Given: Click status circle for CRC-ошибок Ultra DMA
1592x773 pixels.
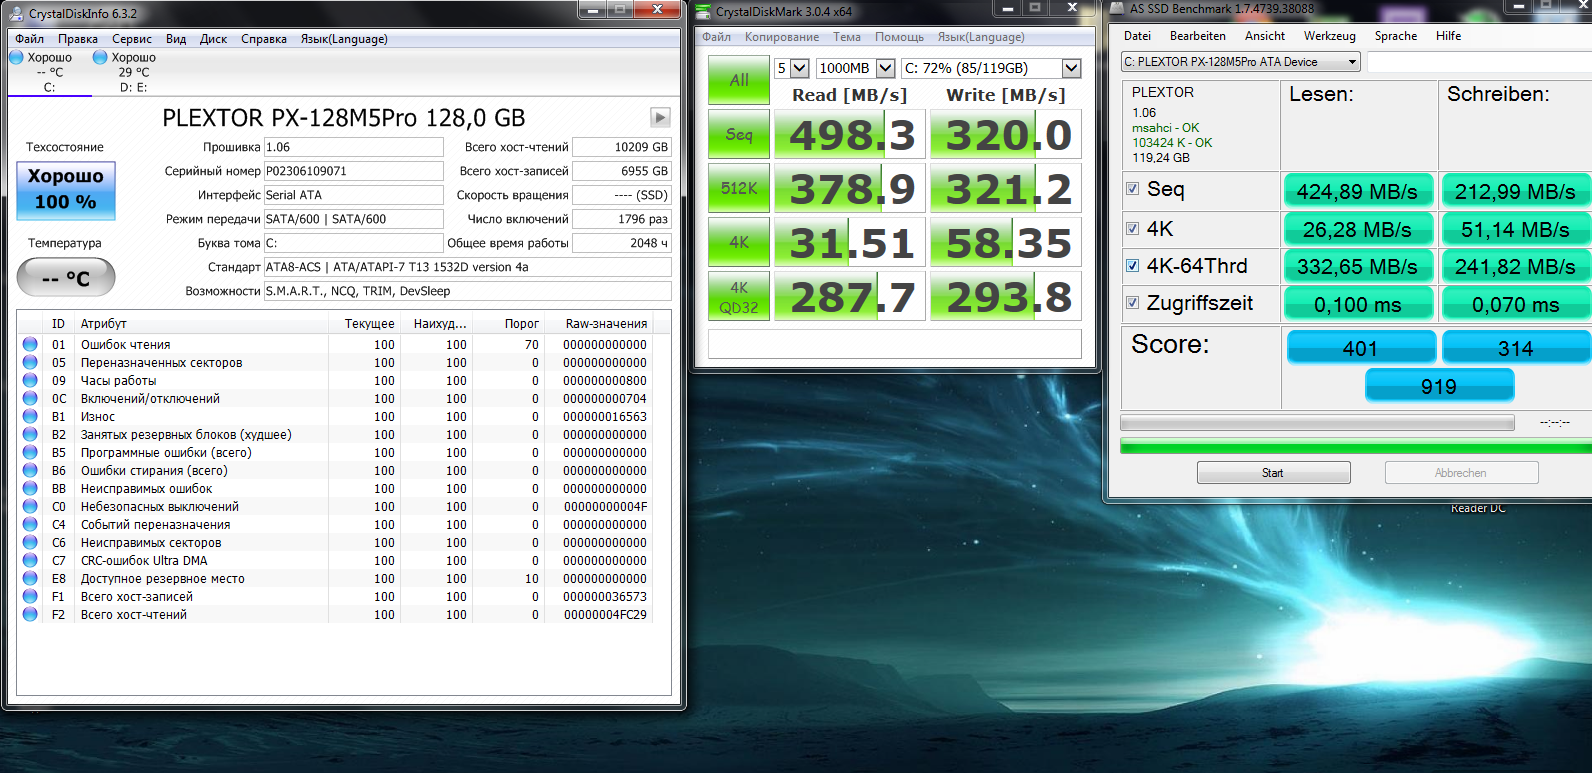Looking at the screenshot, I should 30,560.
